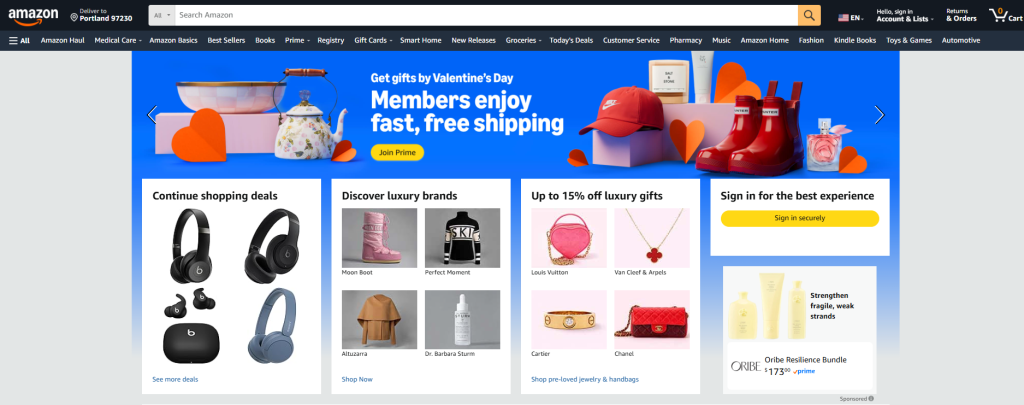Select the pink Moon Boot thumbnail
The width and height of the screenshot is (1024, 405).
tap(379, 238)
